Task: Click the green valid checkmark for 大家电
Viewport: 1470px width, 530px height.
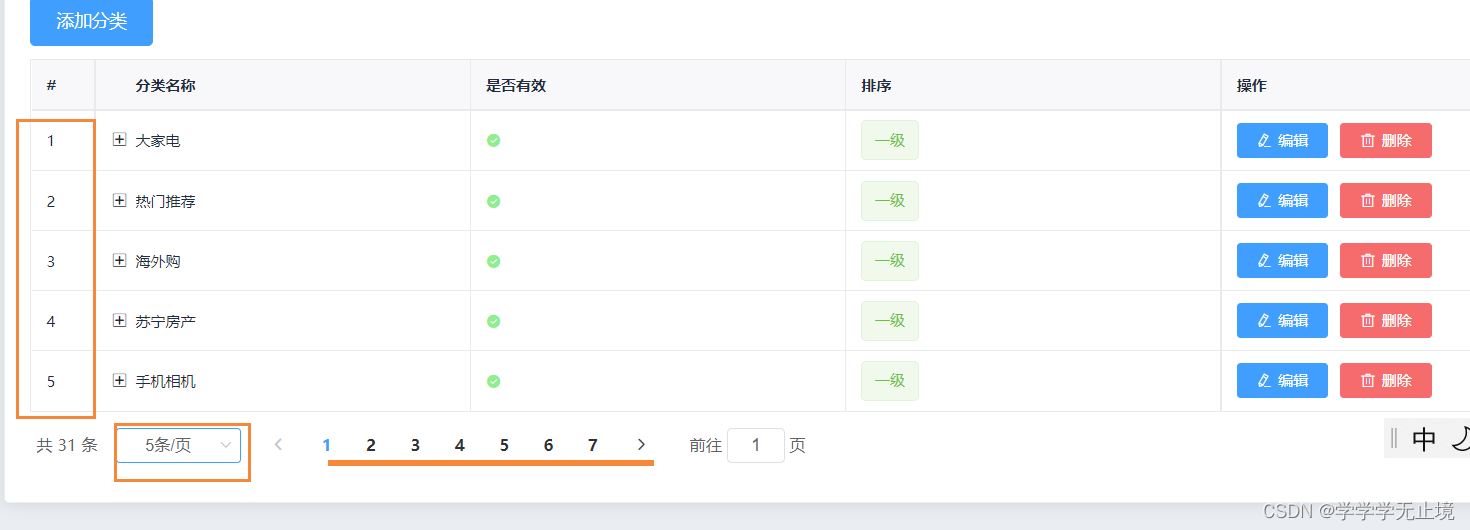Action: point(493,140)
